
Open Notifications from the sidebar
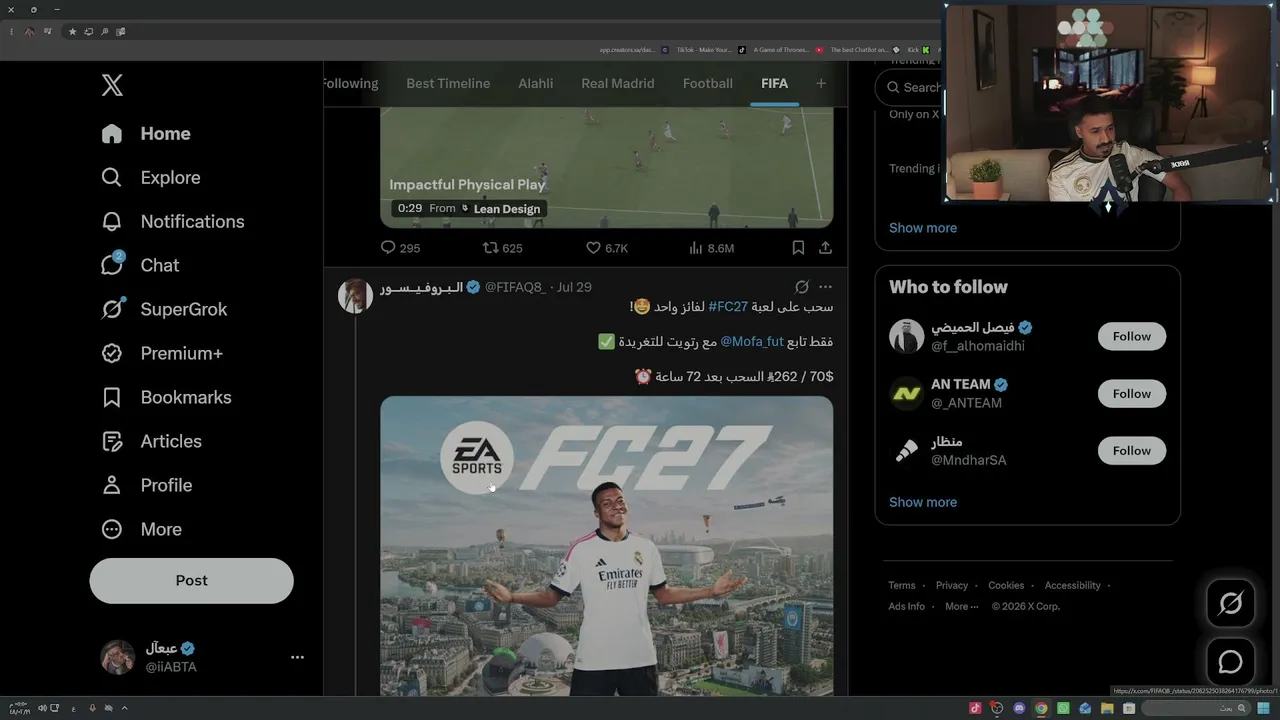[x=173, y=222]
